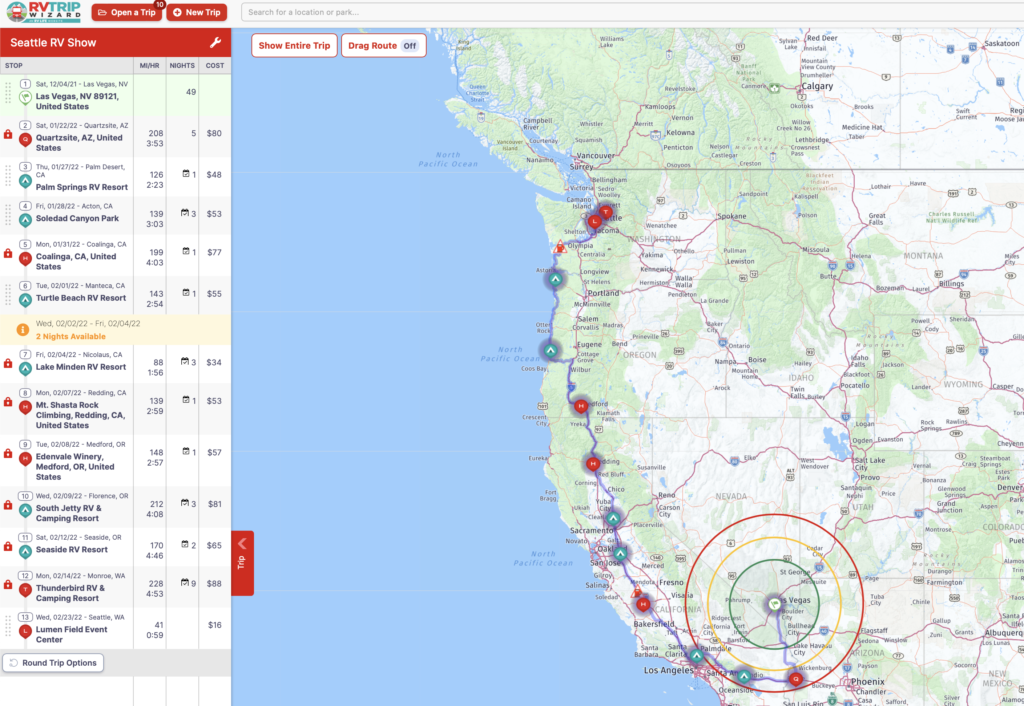Search for a location or park field
The width and height of the screenshot is (1024, 706).
(632, 12)
